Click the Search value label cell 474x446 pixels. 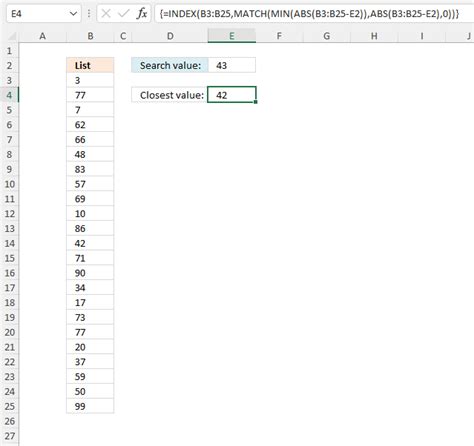coord(170,65)
